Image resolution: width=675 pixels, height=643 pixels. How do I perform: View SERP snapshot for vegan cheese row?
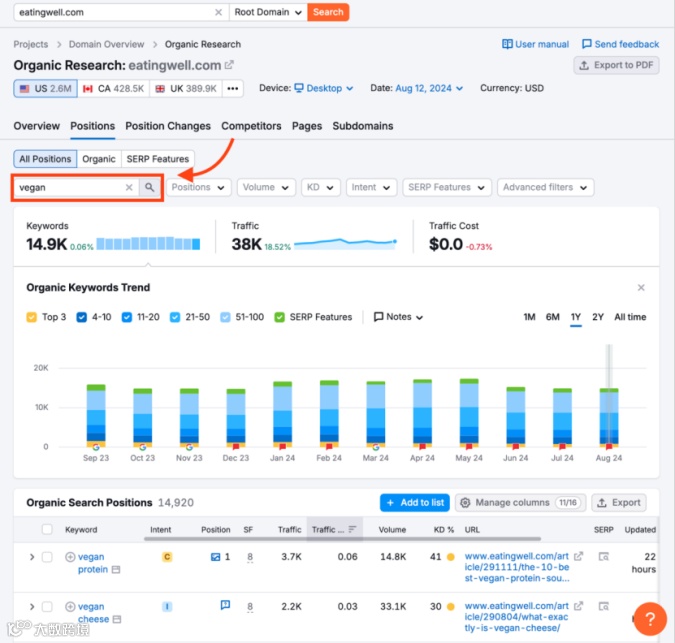604,606
